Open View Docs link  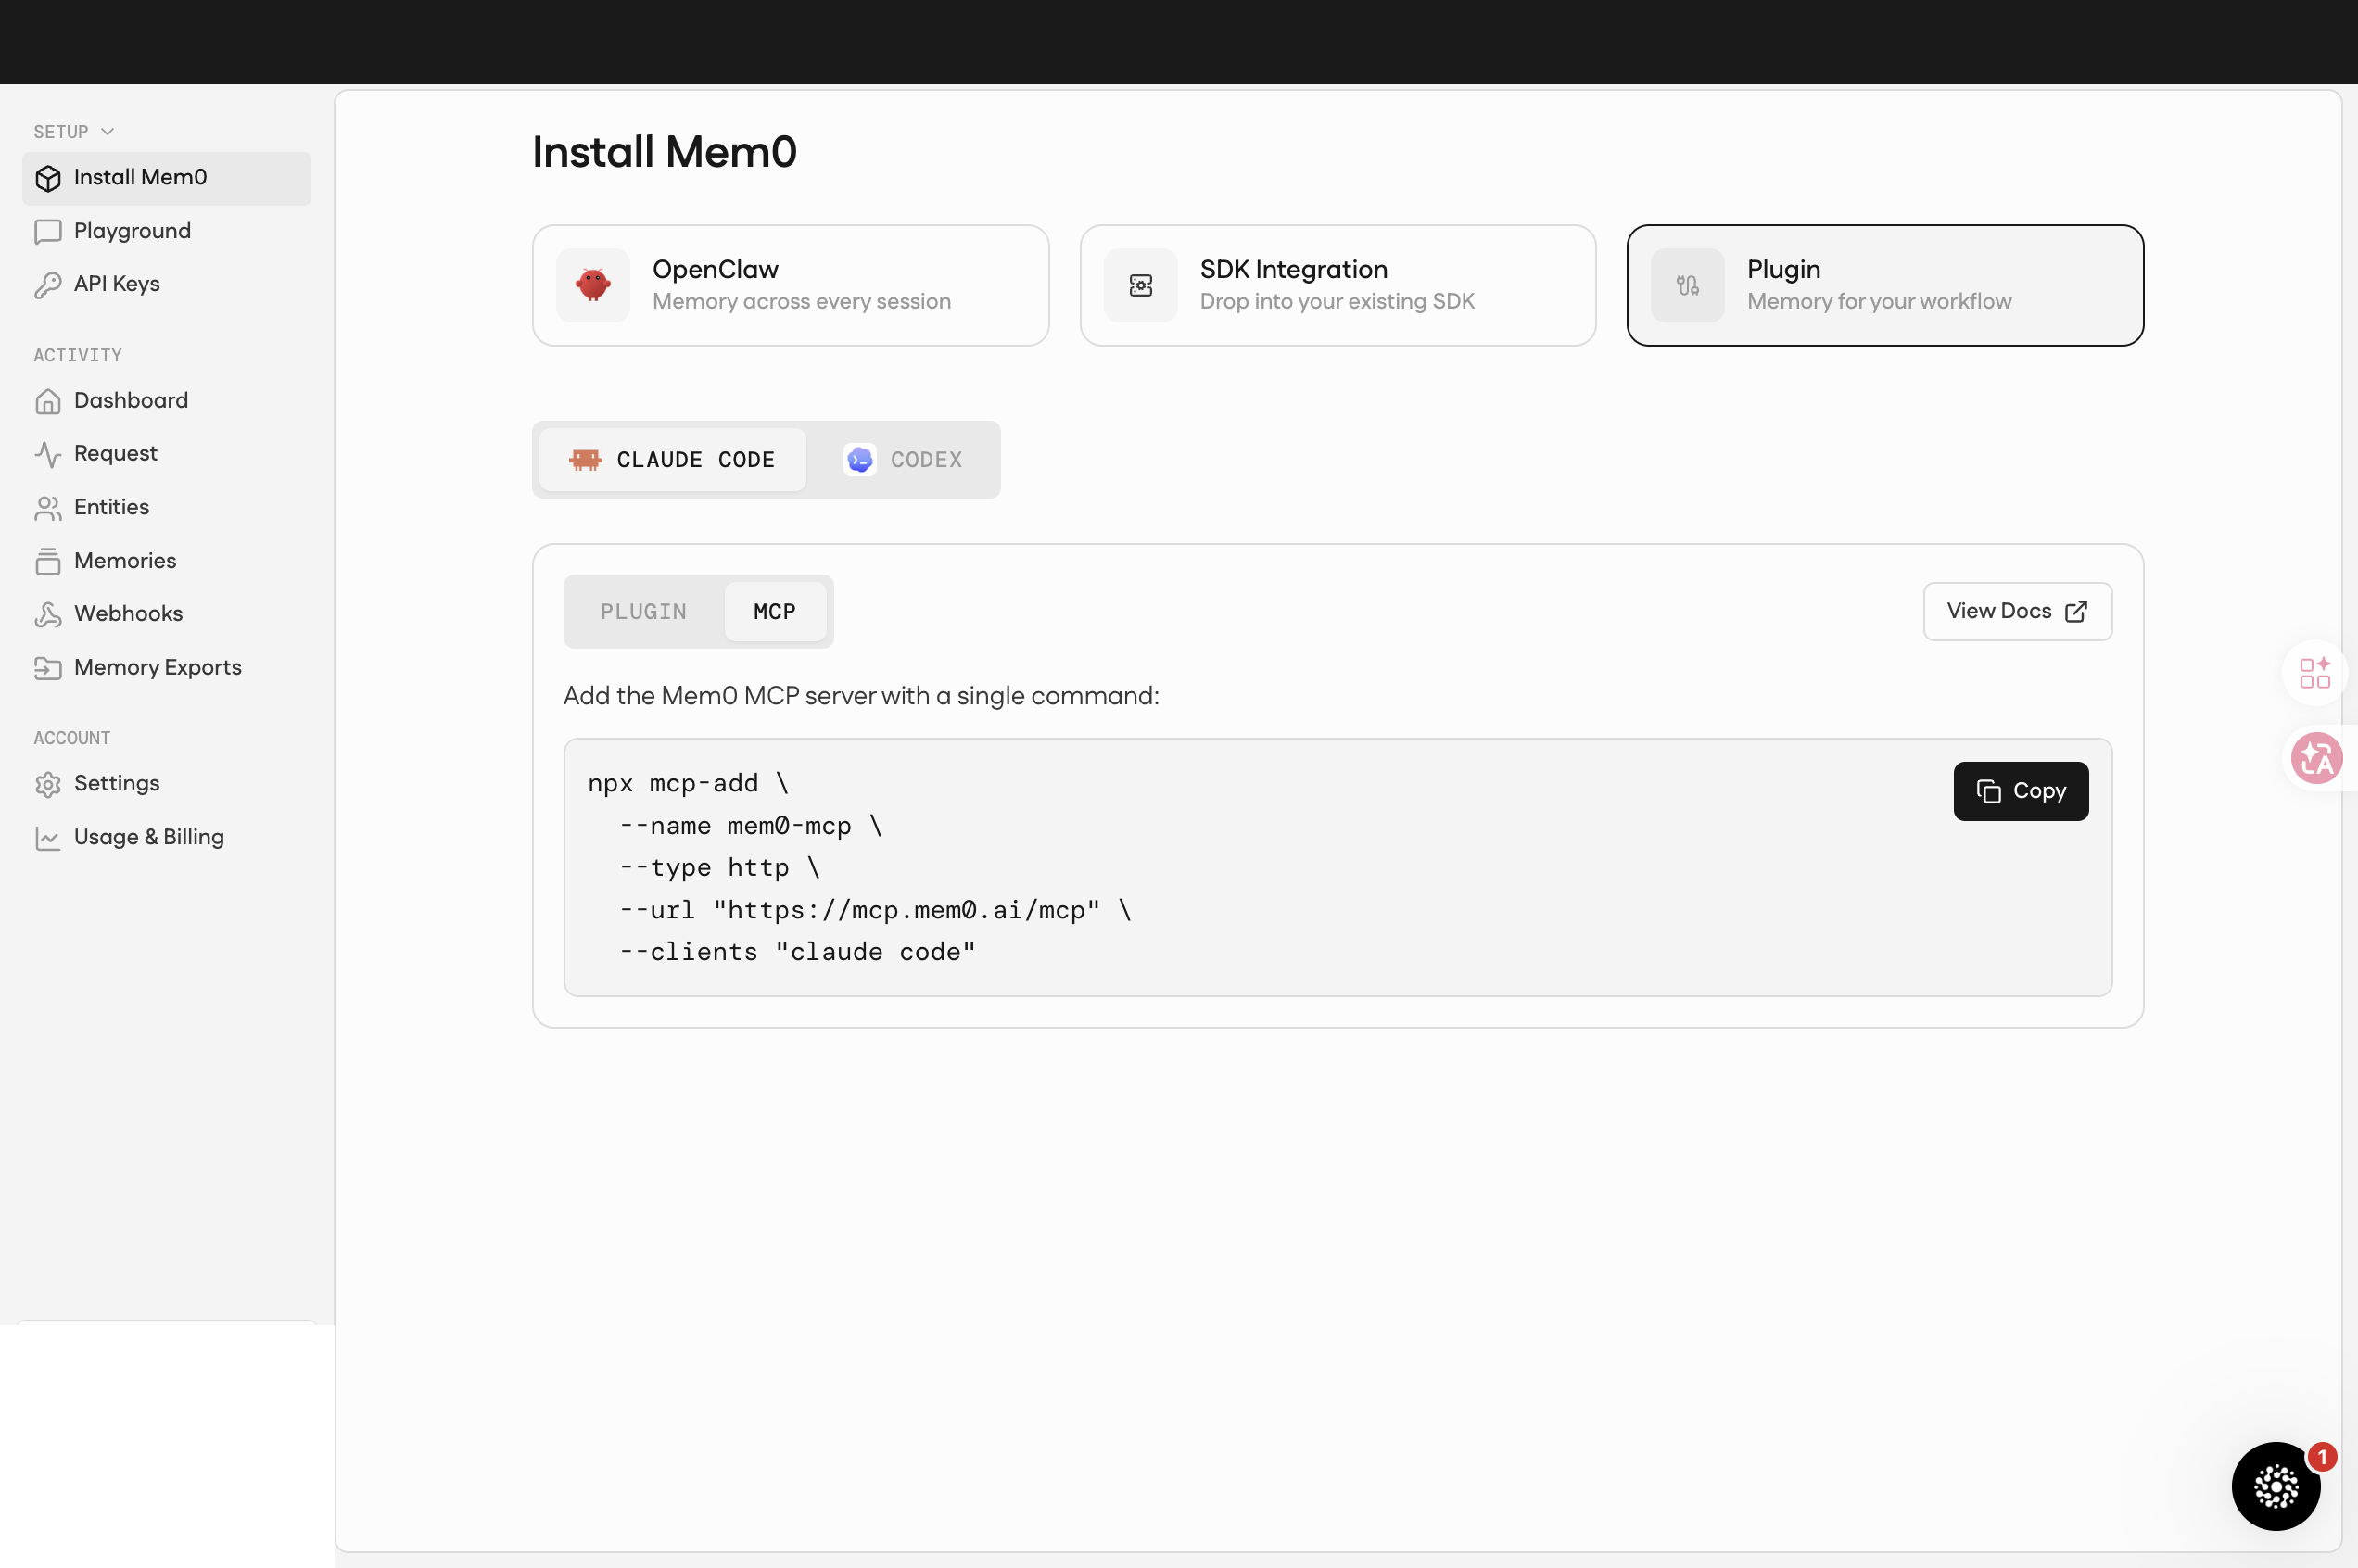pyautogui.click(x=2017, y=611)
